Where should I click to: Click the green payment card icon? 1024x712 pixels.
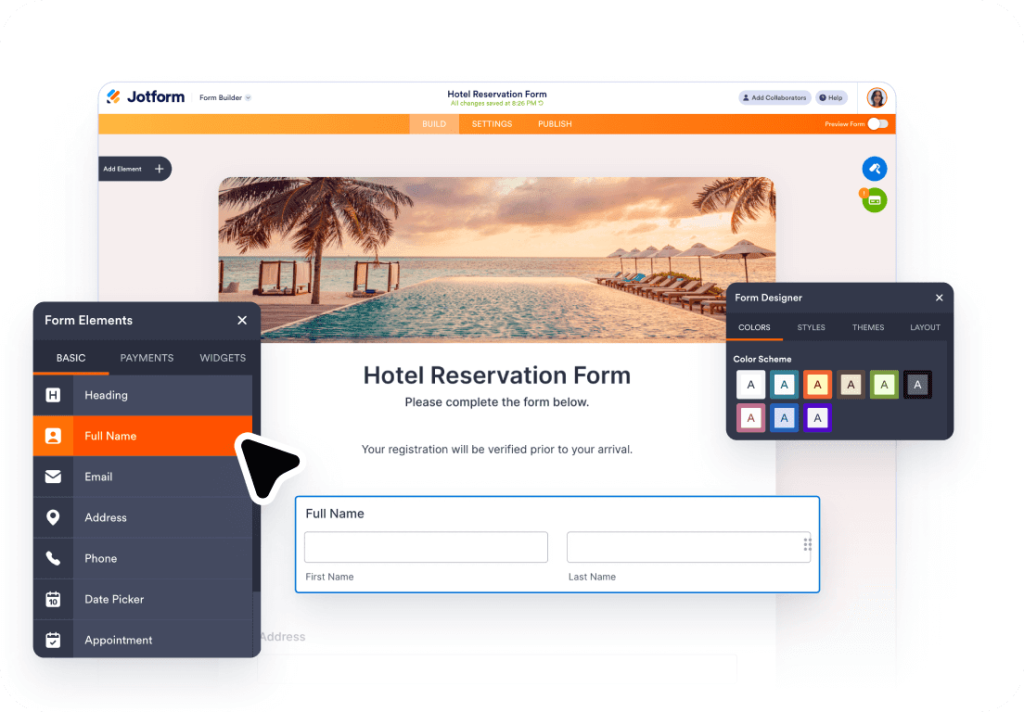(874, 201)
